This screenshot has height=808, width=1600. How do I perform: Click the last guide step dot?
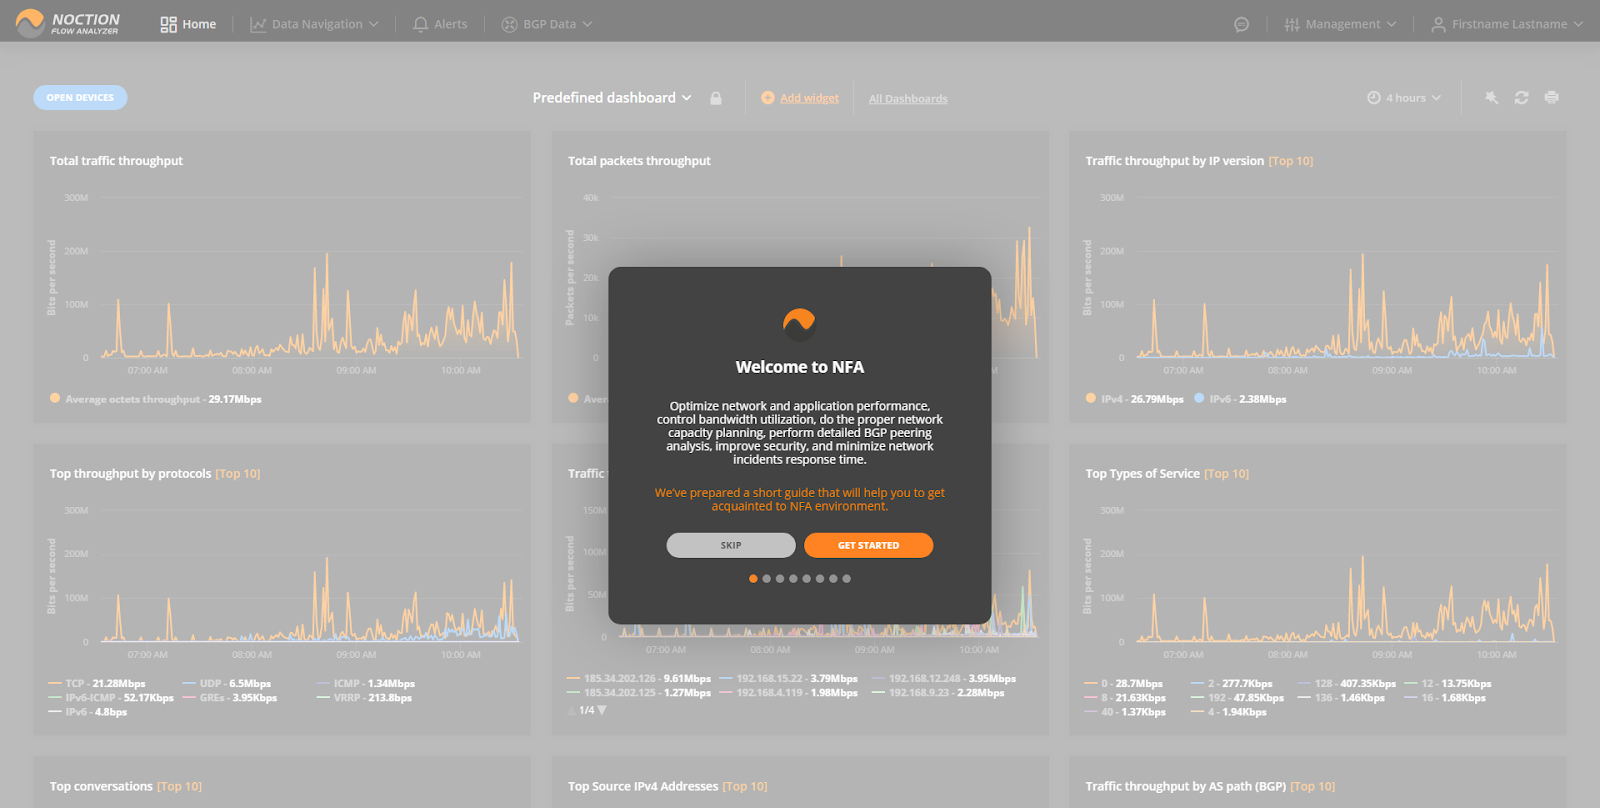[x=846, y=579]
